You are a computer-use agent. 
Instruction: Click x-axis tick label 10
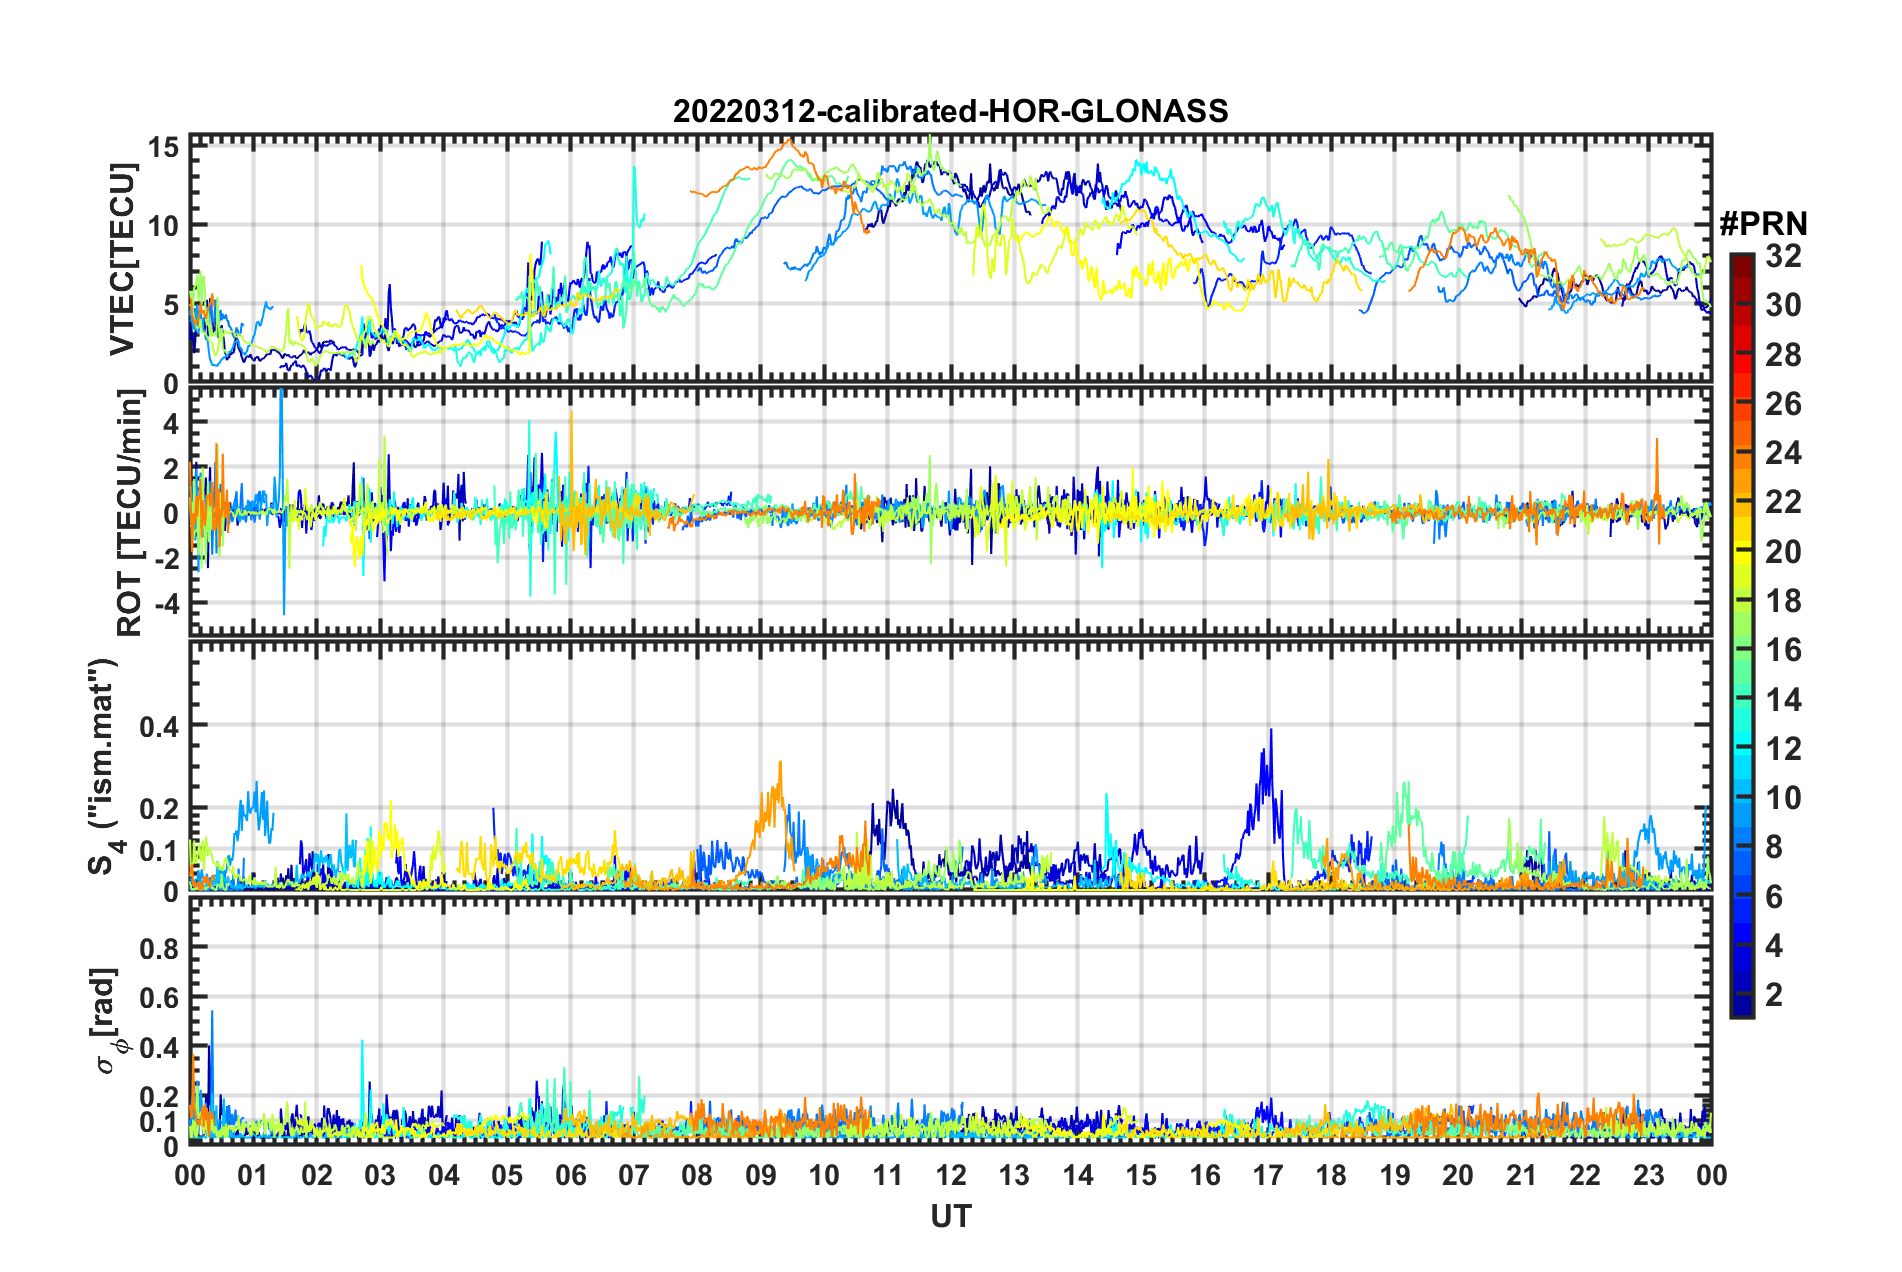coord(824,1175)
